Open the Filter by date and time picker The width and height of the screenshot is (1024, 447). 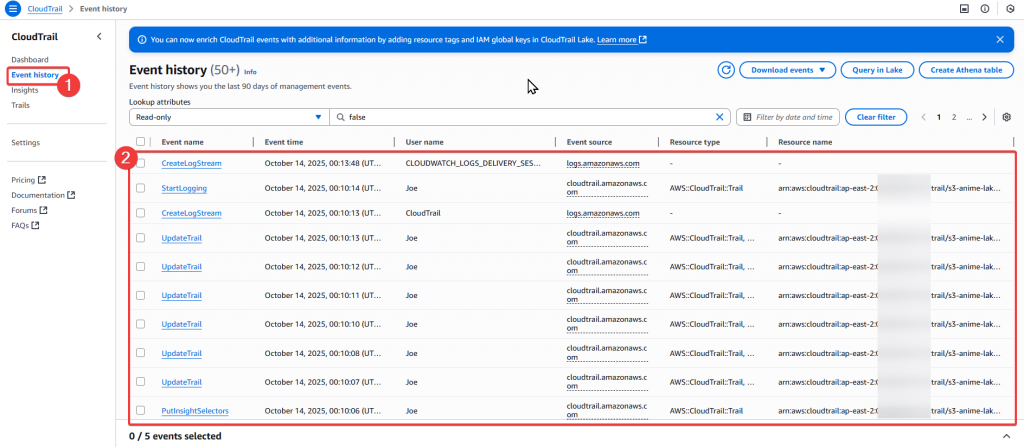pyautogui.click(x=788, y=117)
